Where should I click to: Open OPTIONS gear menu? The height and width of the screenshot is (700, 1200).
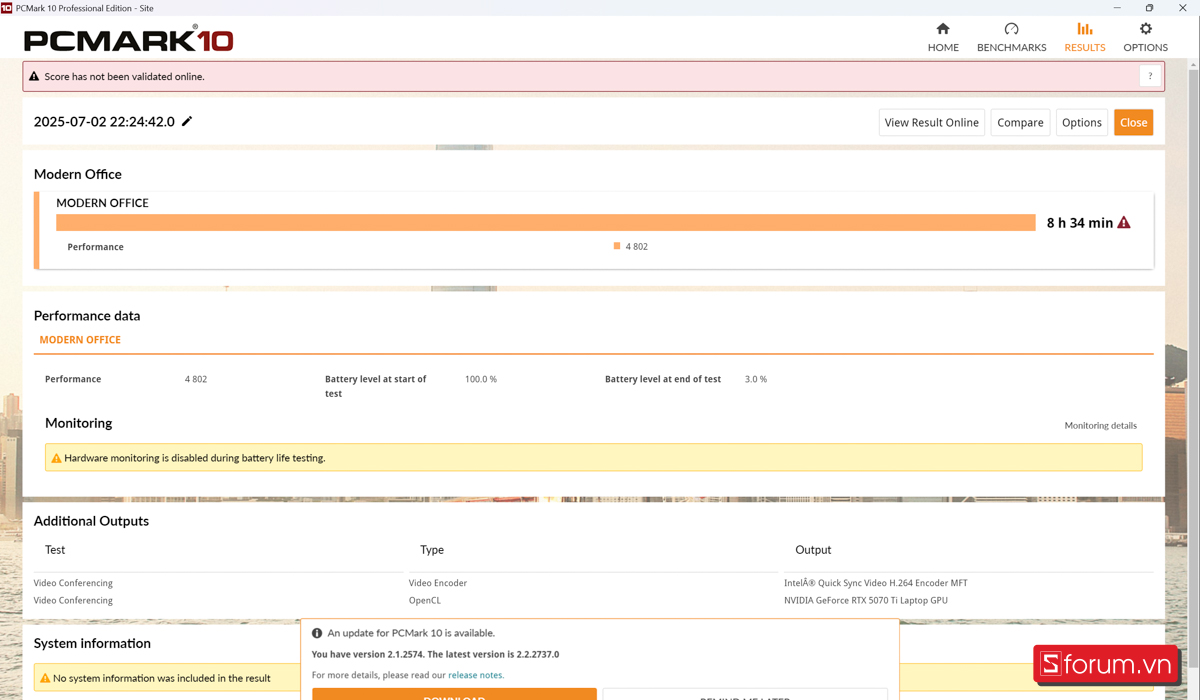point(1145,37)
